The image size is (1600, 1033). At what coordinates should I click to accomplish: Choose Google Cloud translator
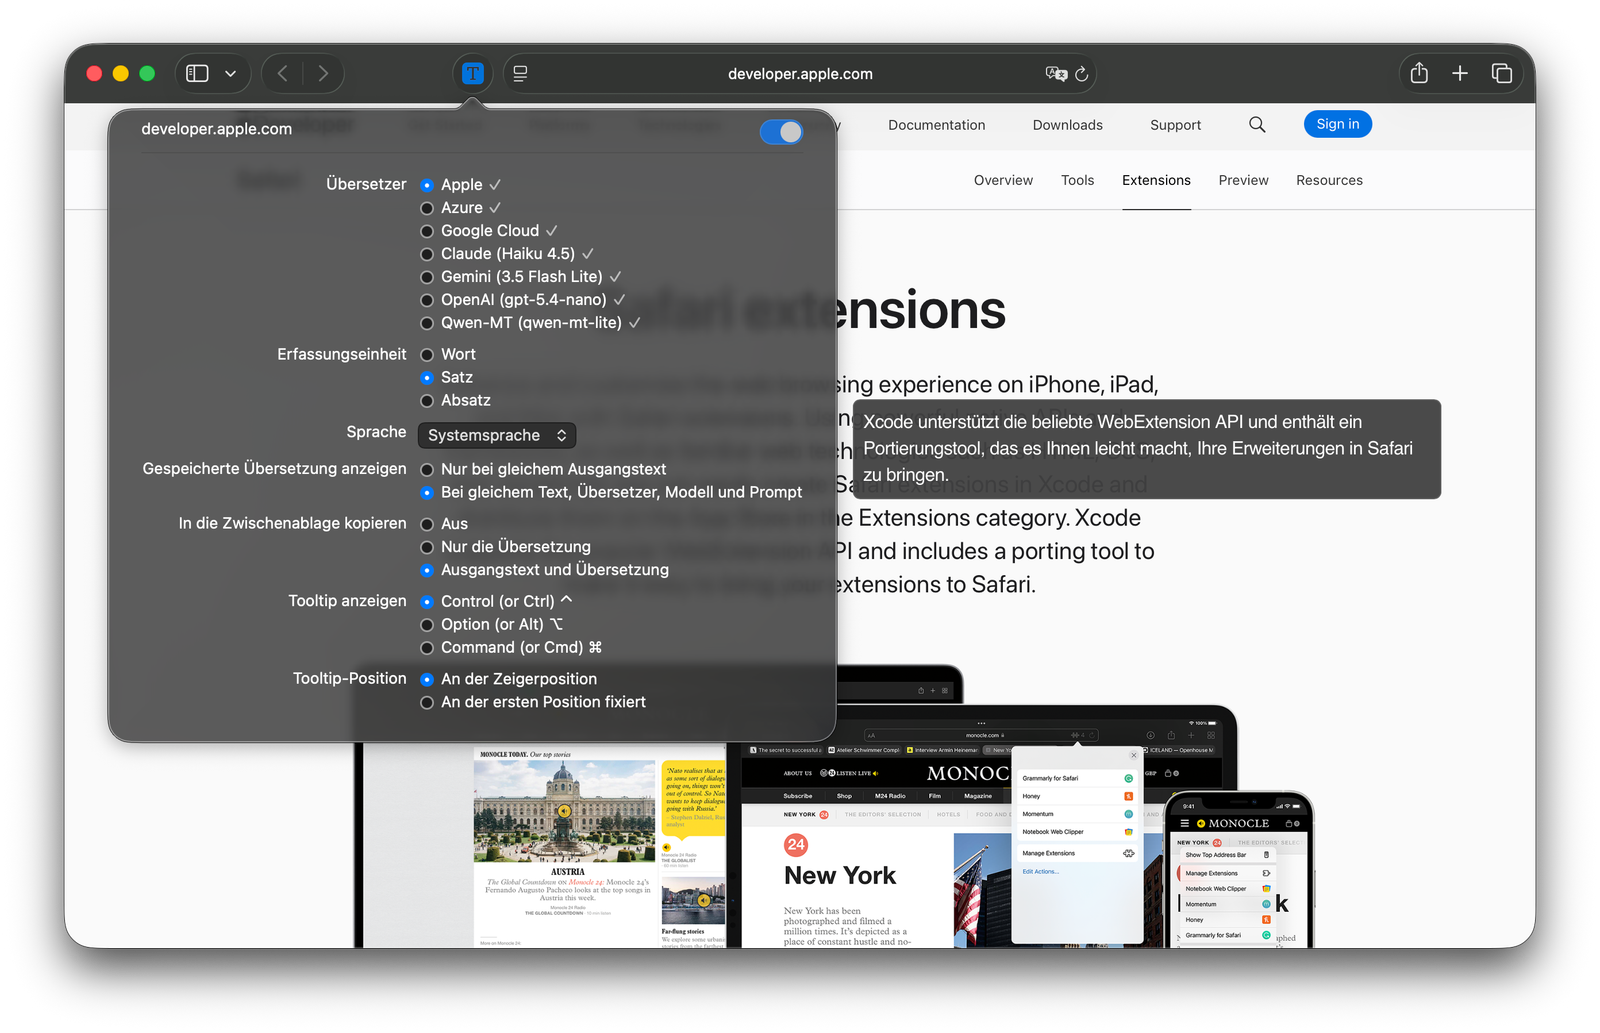[427, 231]
